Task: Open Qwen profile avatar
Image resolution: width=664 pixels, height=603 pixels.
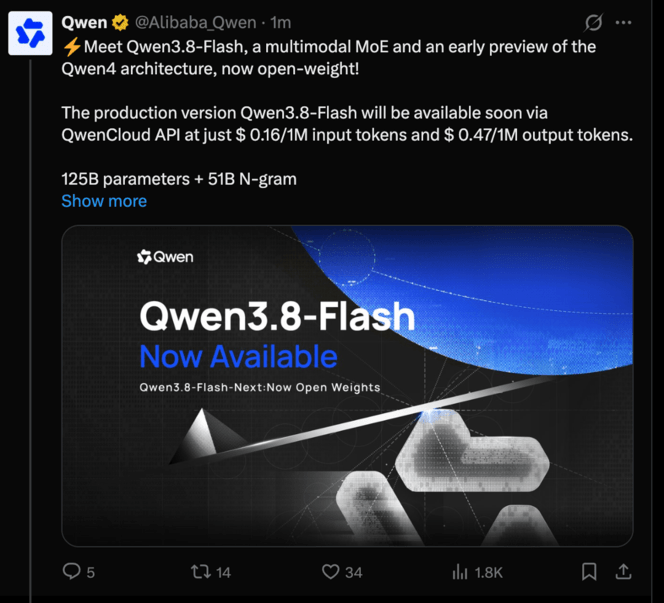Action: (x=30, y=33)
